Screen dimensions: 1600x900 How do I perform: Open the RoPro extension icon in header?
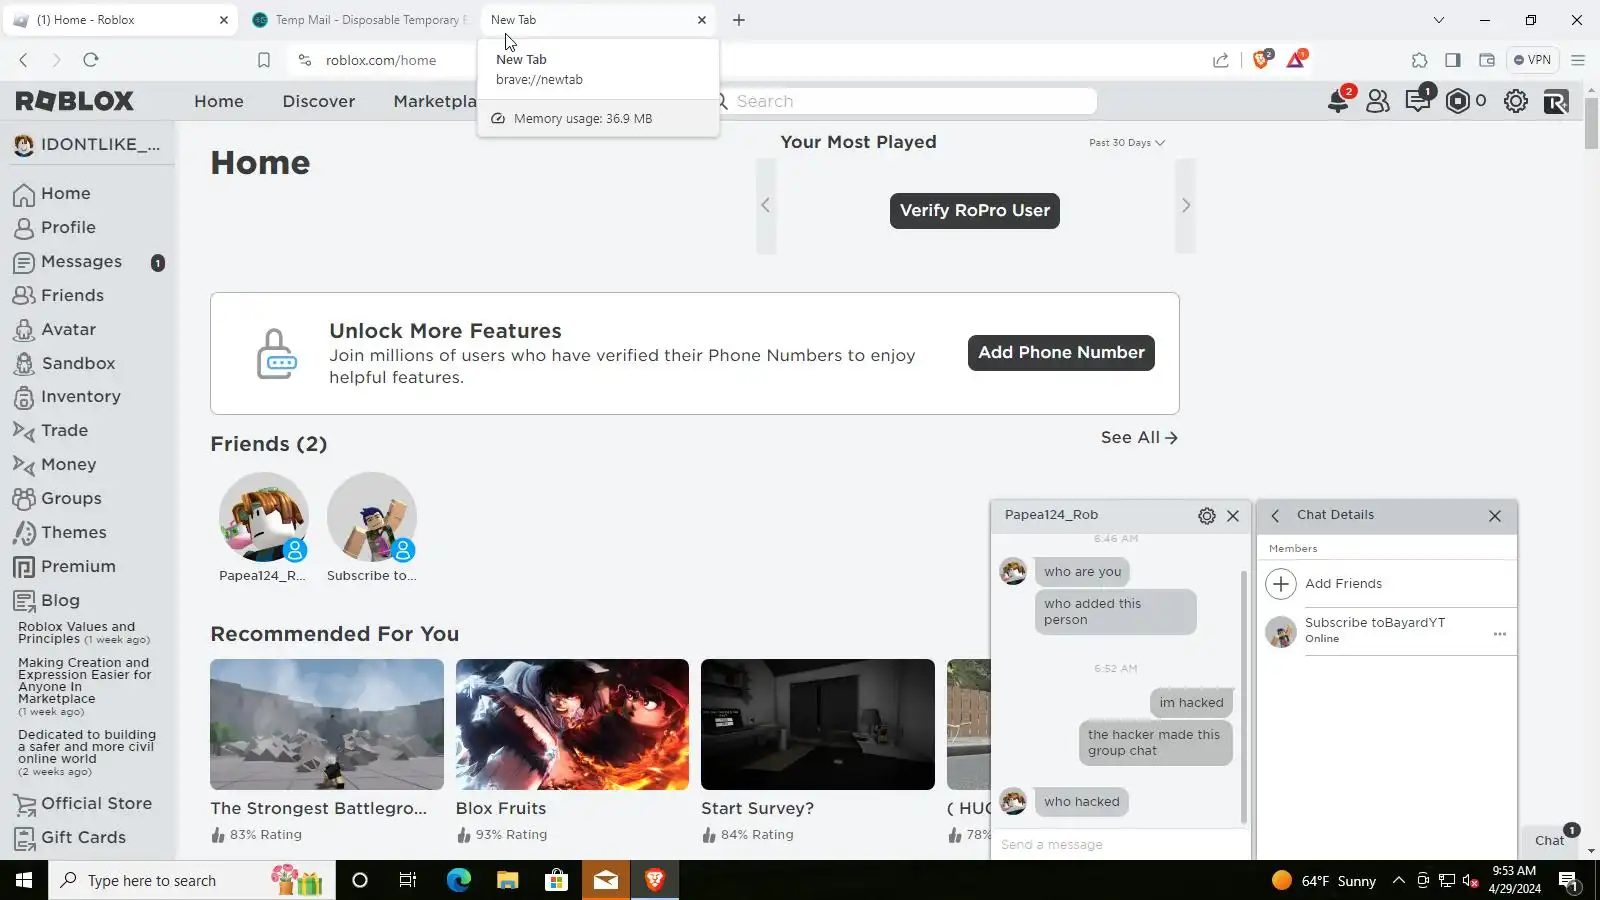coord(1556,101)
